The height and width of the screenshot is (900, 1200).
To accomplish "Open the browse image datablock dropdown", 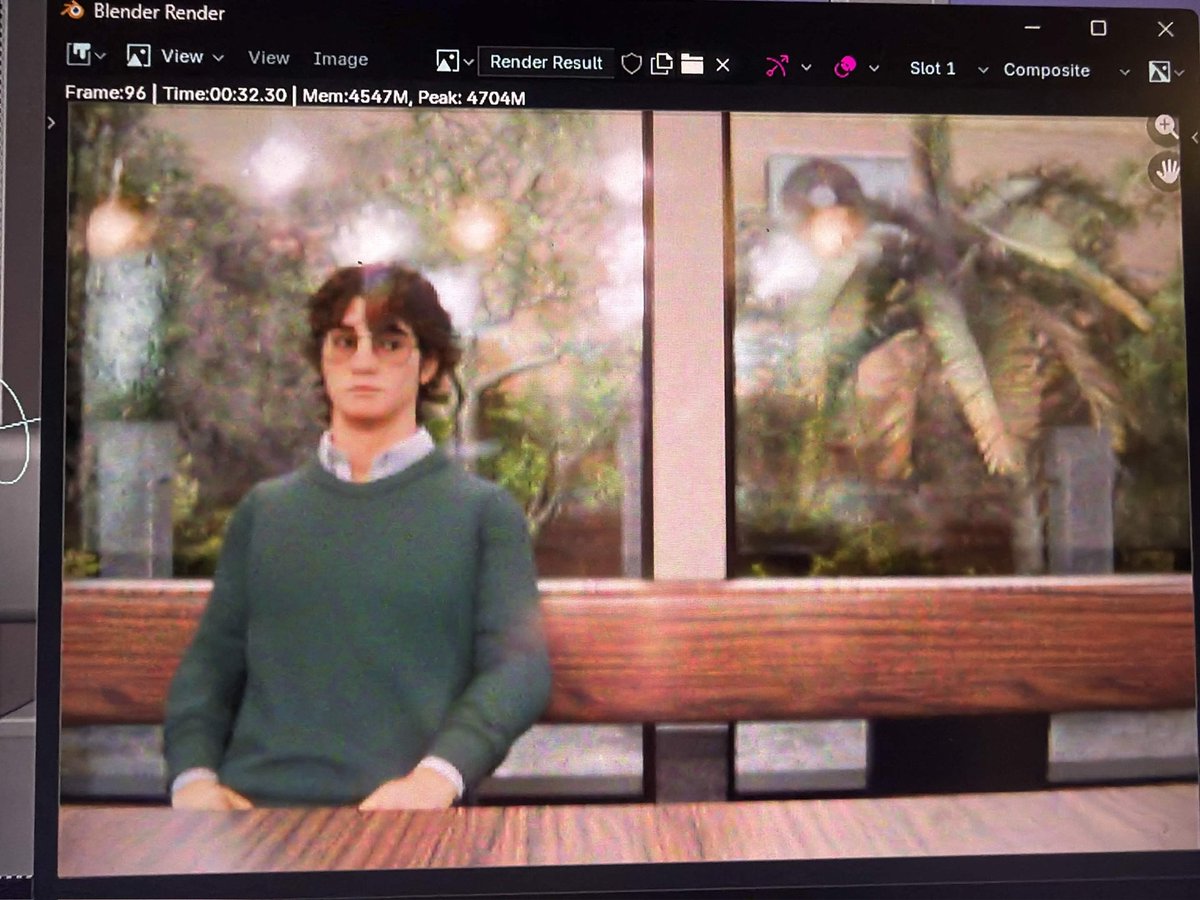I will (455, 61).
